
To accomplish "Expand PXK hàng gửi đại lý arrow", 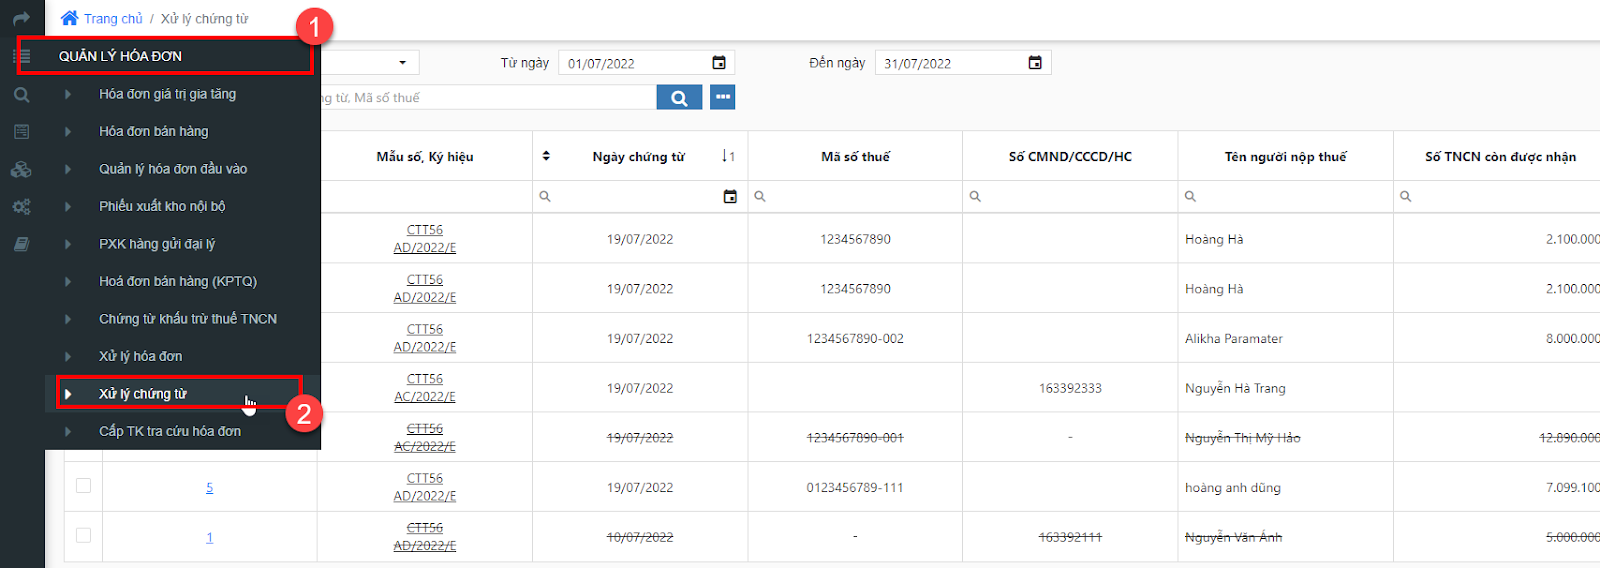I will tap(68, 244).
